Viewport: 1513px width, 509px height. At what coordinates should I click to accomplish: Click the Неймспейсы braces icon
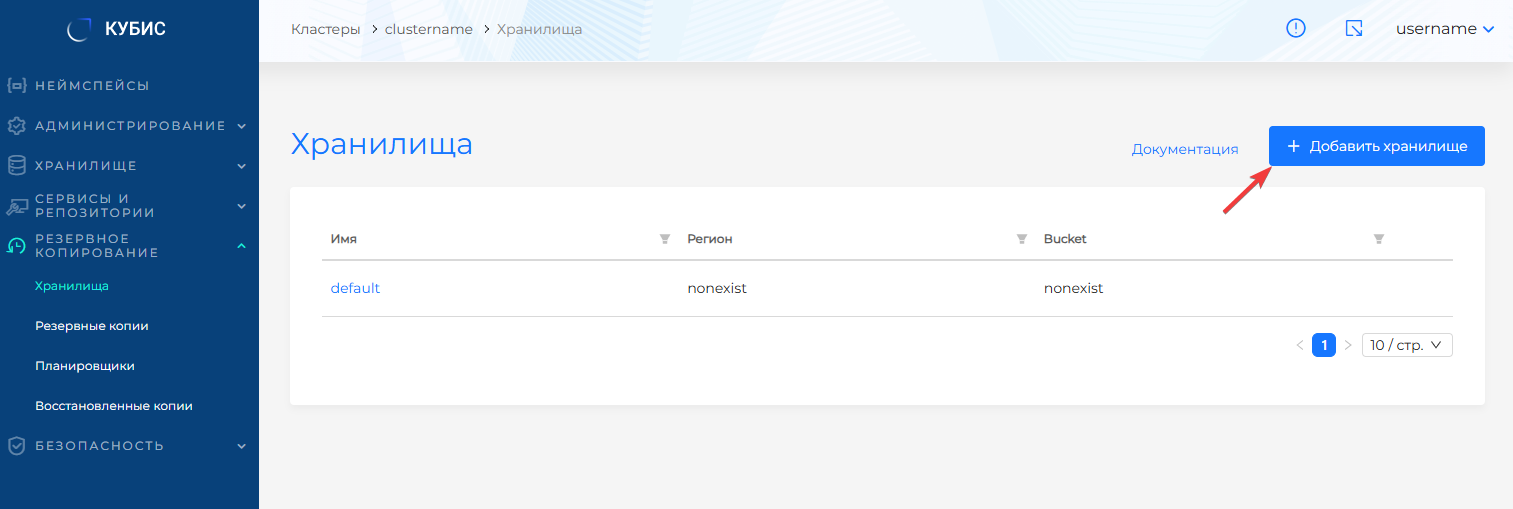pyautogui.click(x=16, y=86)
